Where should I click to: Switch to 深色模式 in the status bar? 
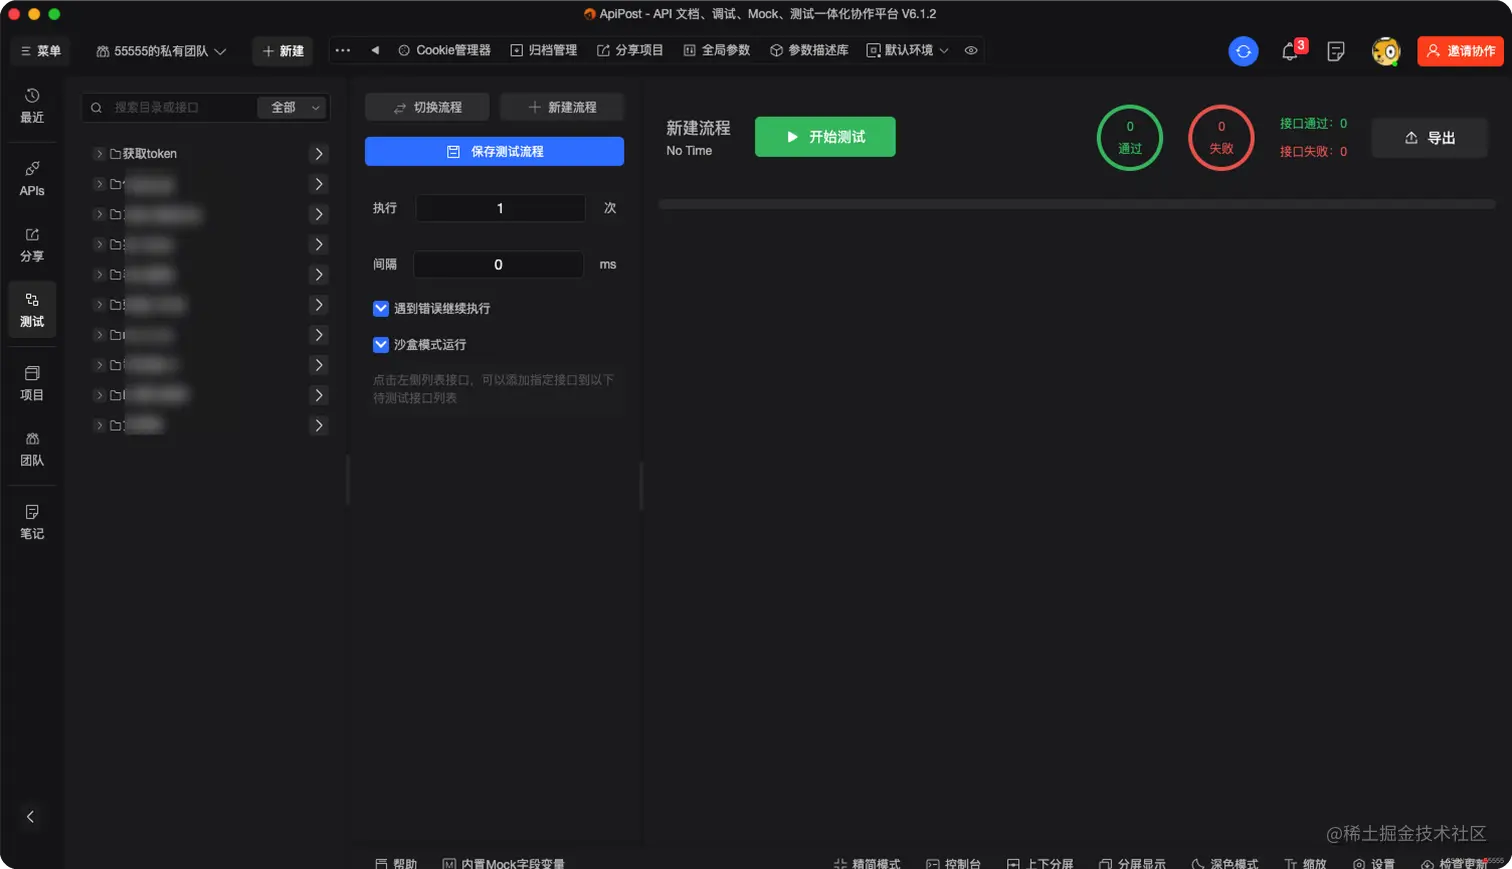(x=1222, y=862)
